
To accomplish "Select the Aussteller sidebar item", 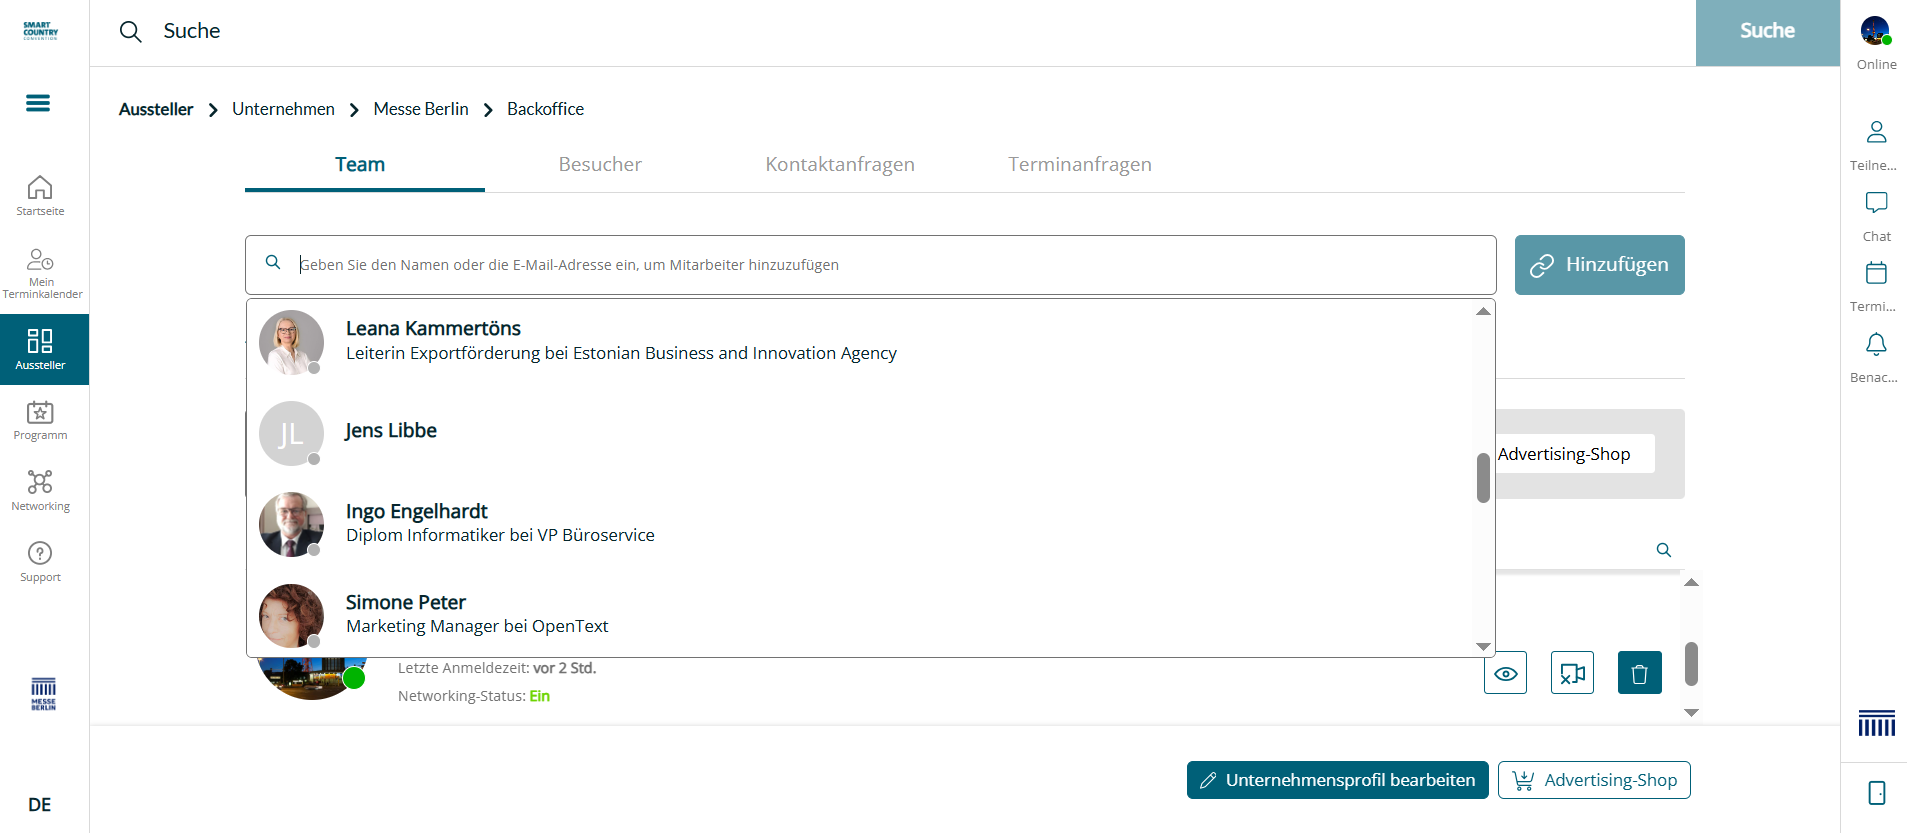I will point(44,349).
